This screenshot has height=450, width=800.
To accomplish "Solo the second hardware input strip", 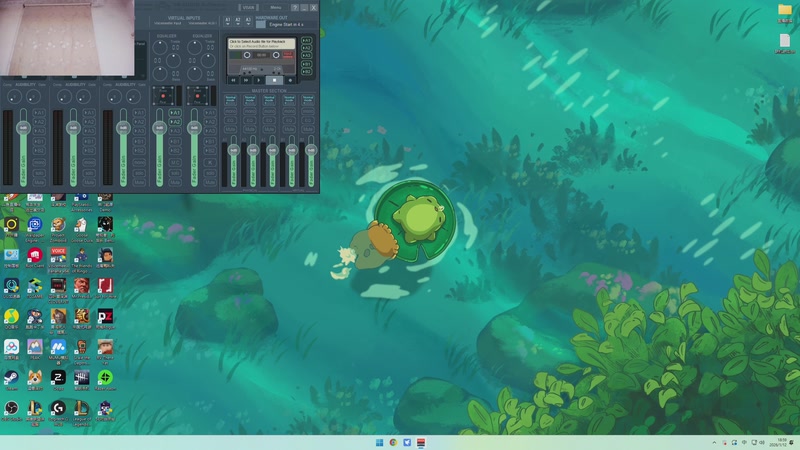I will (89, 173).
